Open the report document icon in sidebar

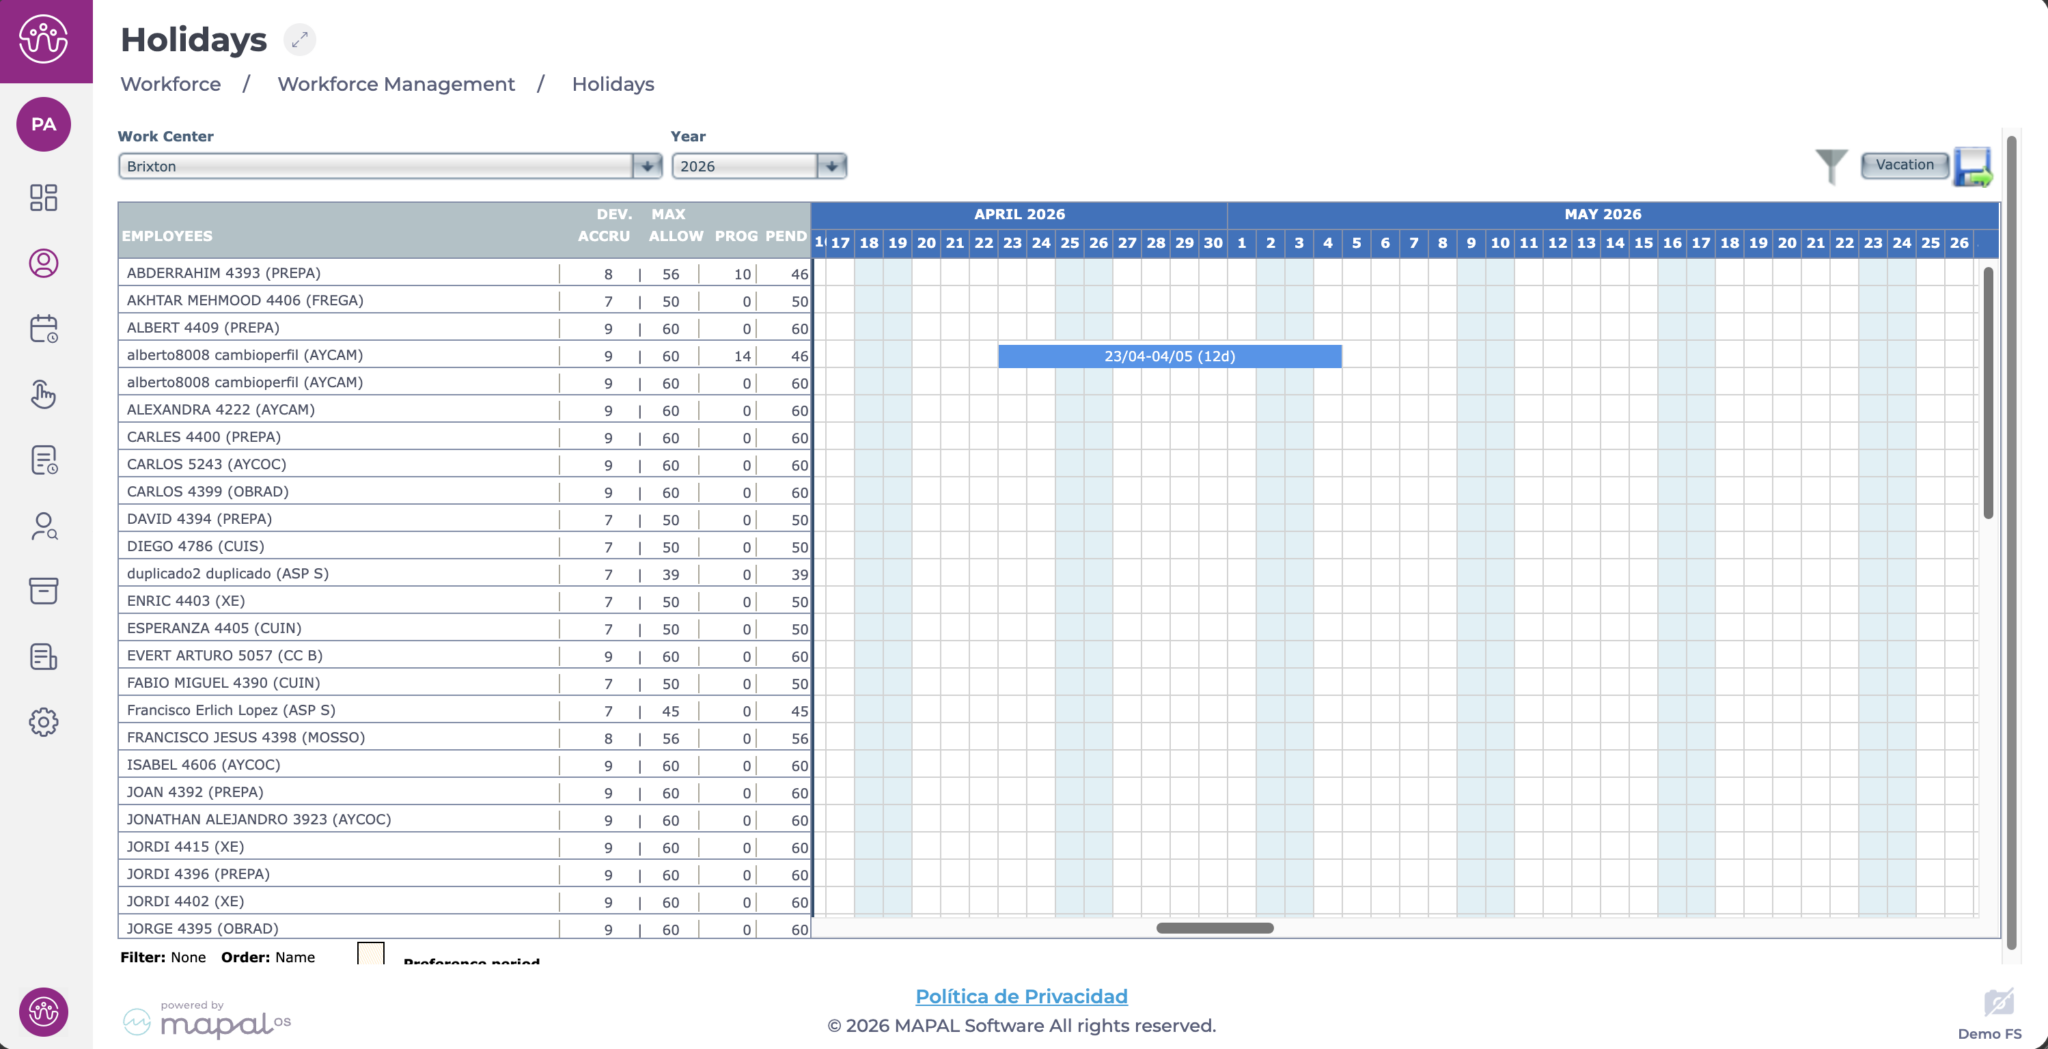(x=44, y=657)
